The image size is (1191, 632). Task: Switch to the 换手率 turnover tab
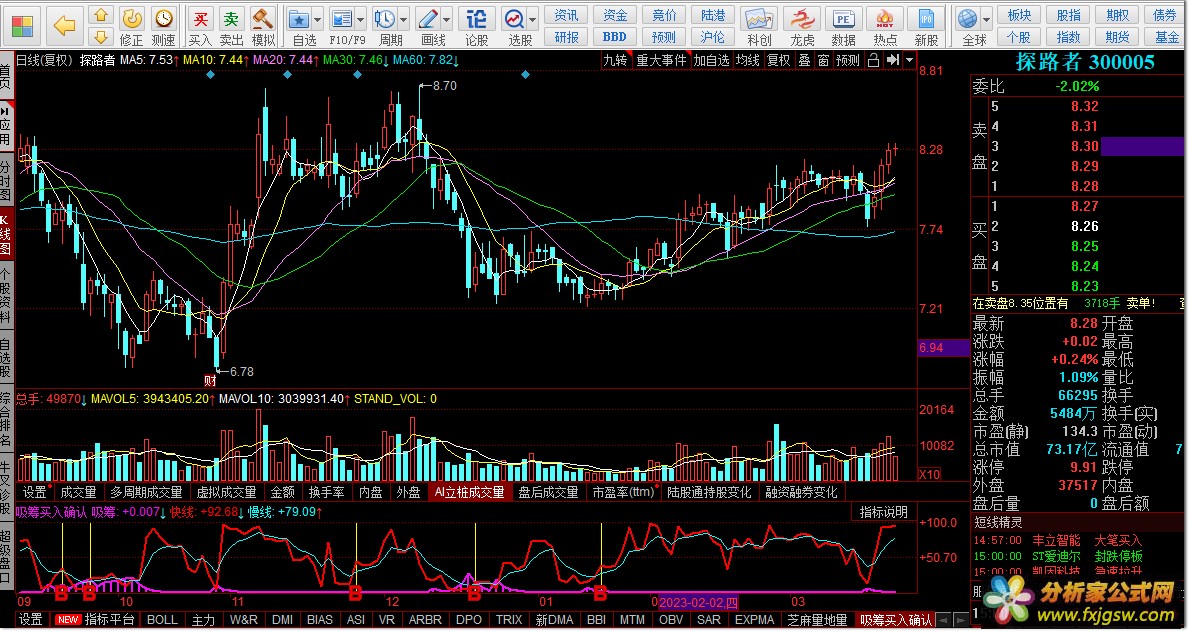click(326, 492)
